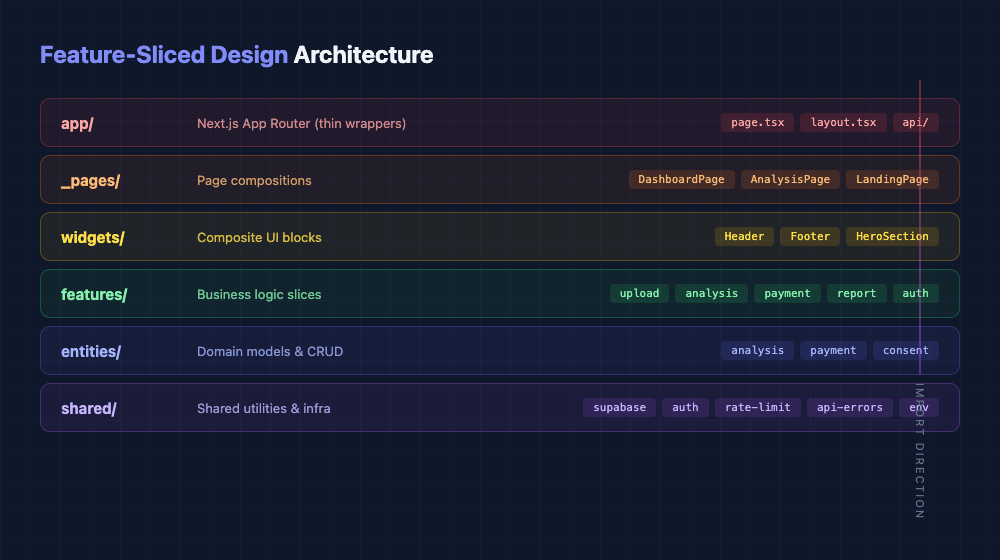Click the payment tag in features row
The image size is (1000, 560).
tap(787, 293)
